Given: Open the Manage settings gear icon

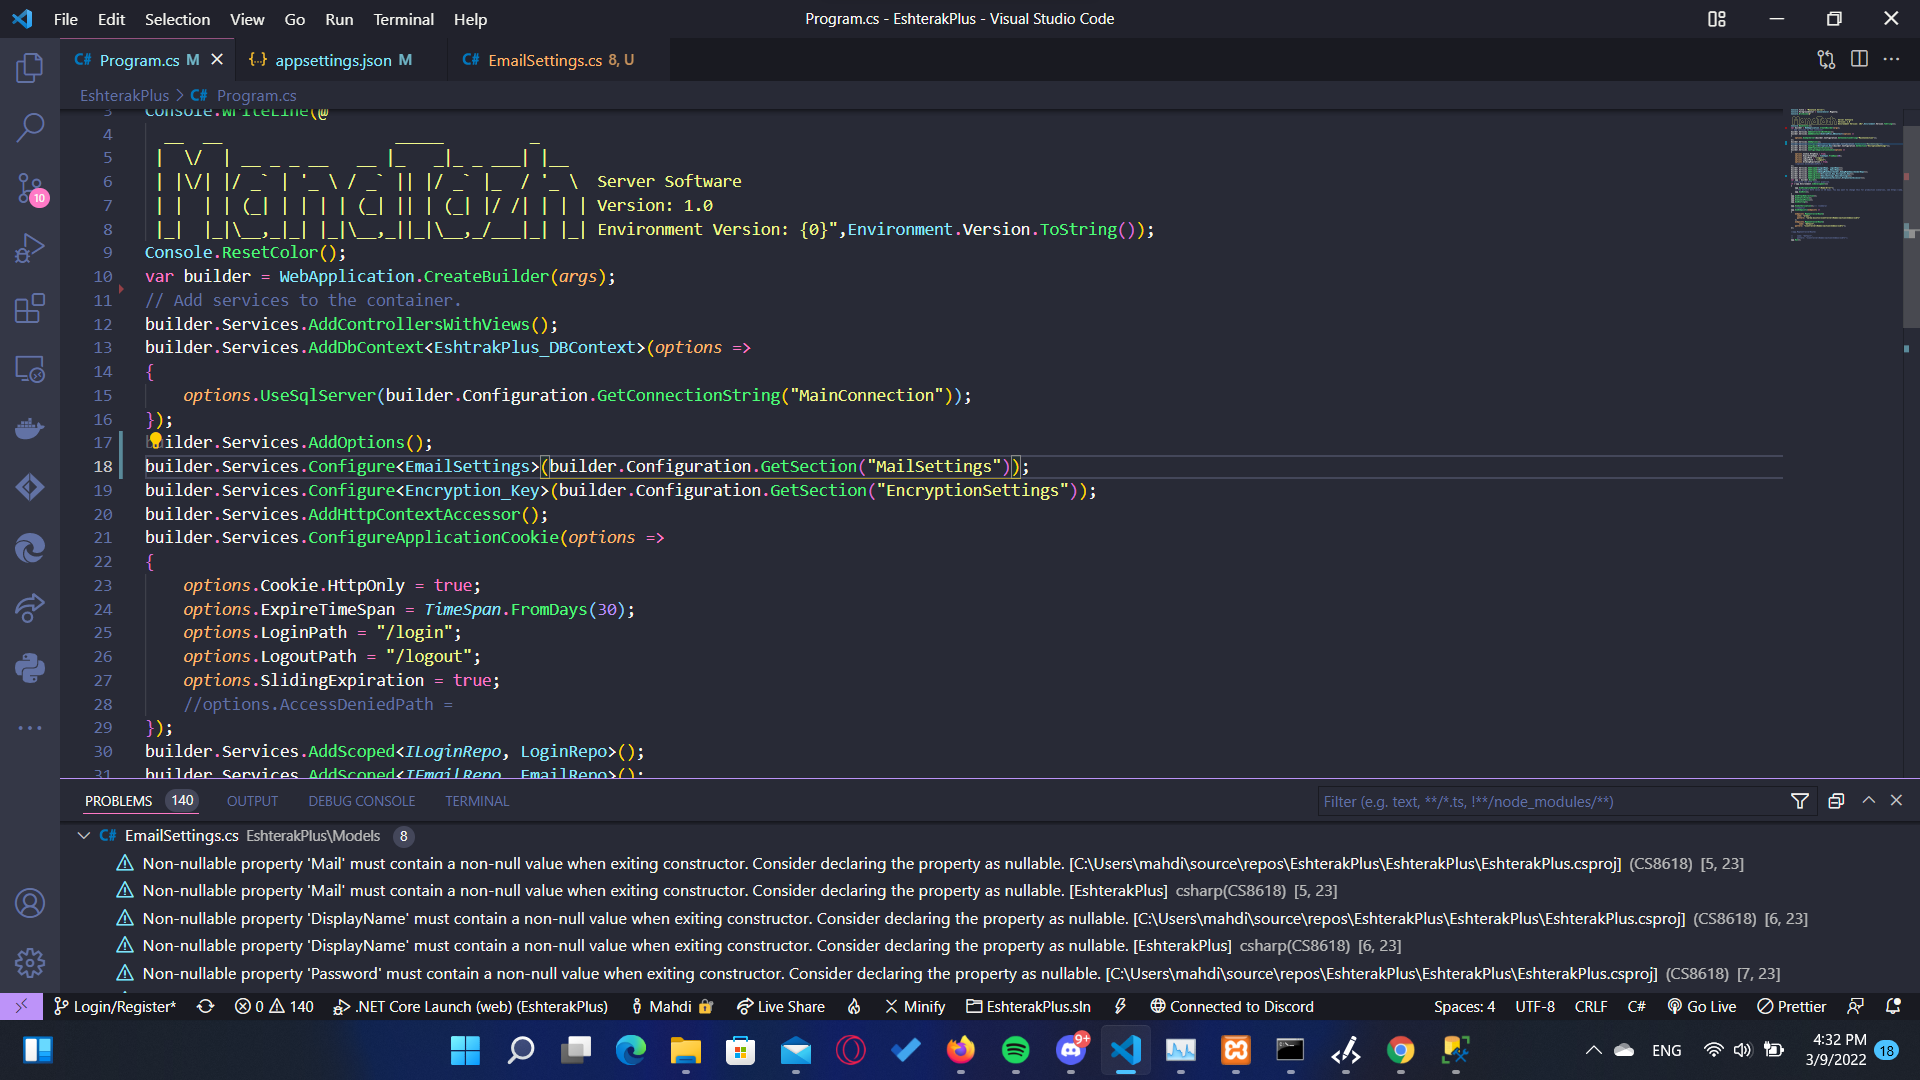Looking at the screenshot, I should point(30,963).
